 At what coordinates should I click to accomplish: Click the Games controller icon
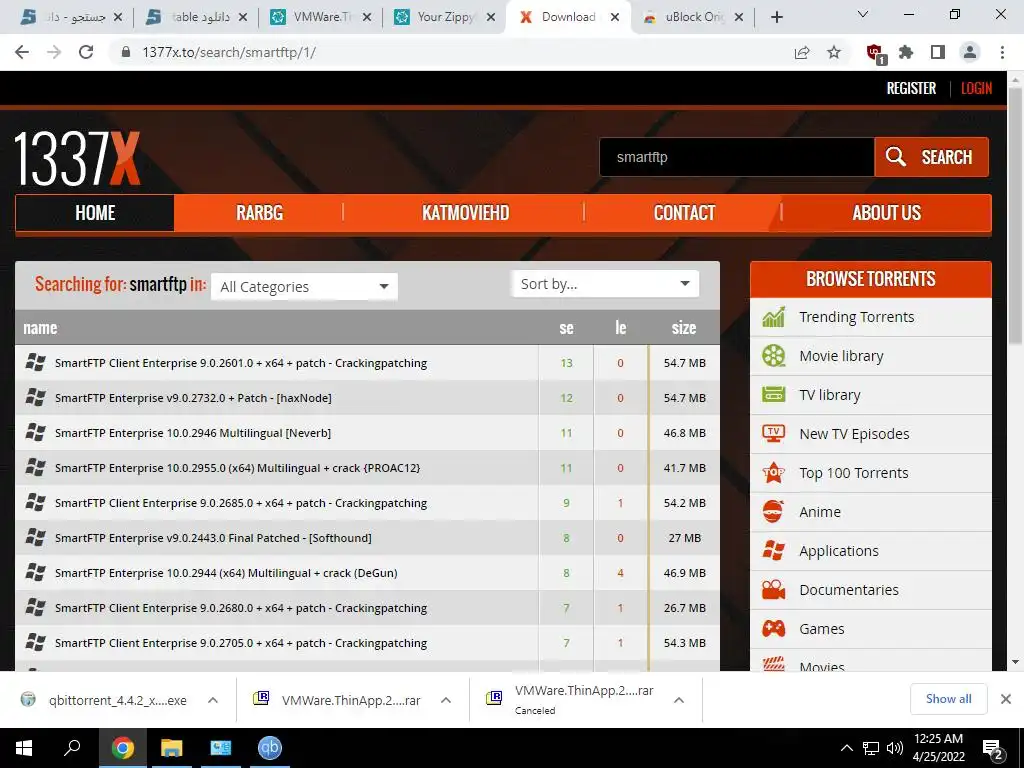pyautogui.click(x=773, y=629)
